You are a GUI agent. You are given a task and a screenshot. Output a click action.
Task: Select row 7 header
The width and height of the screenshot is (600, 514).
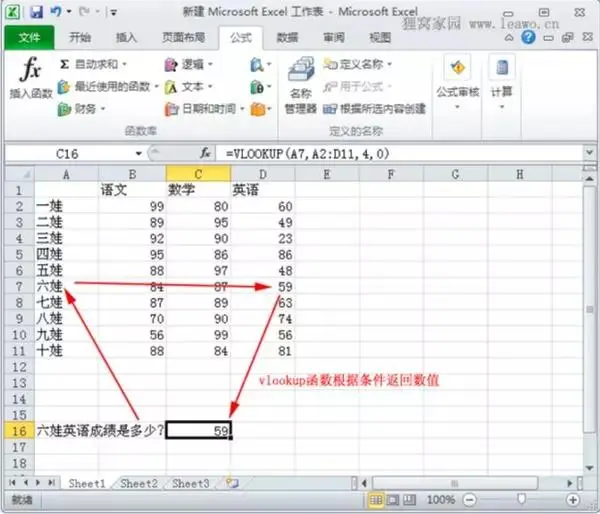(x=20, y=286)
